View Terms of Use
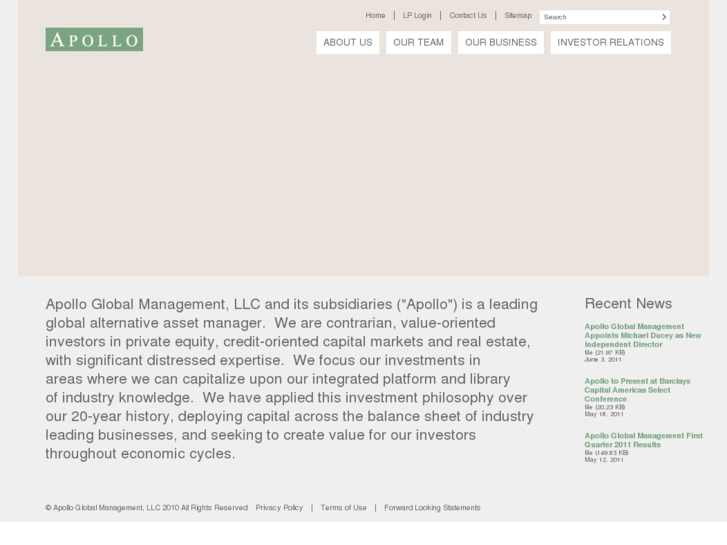The height and width of the screenshot is (545, 727). click(344, 507)
